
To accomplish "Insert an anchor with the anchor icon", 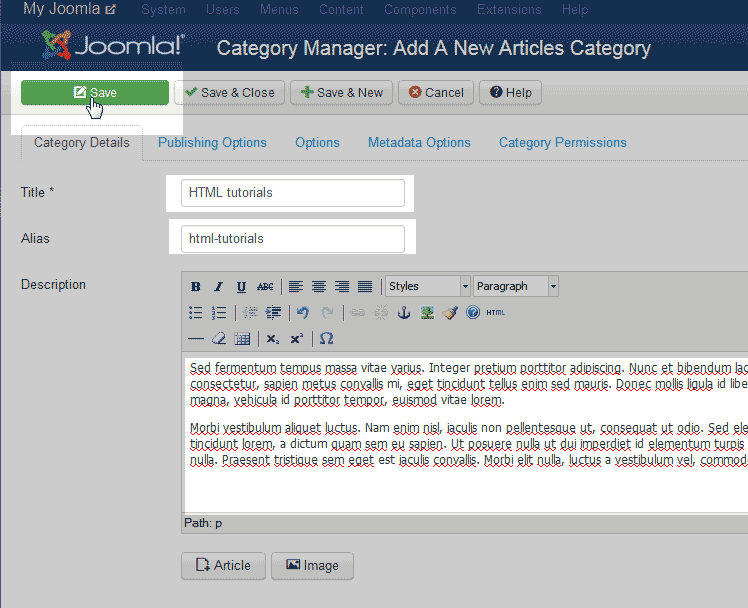I will click(x=404, y=313).
